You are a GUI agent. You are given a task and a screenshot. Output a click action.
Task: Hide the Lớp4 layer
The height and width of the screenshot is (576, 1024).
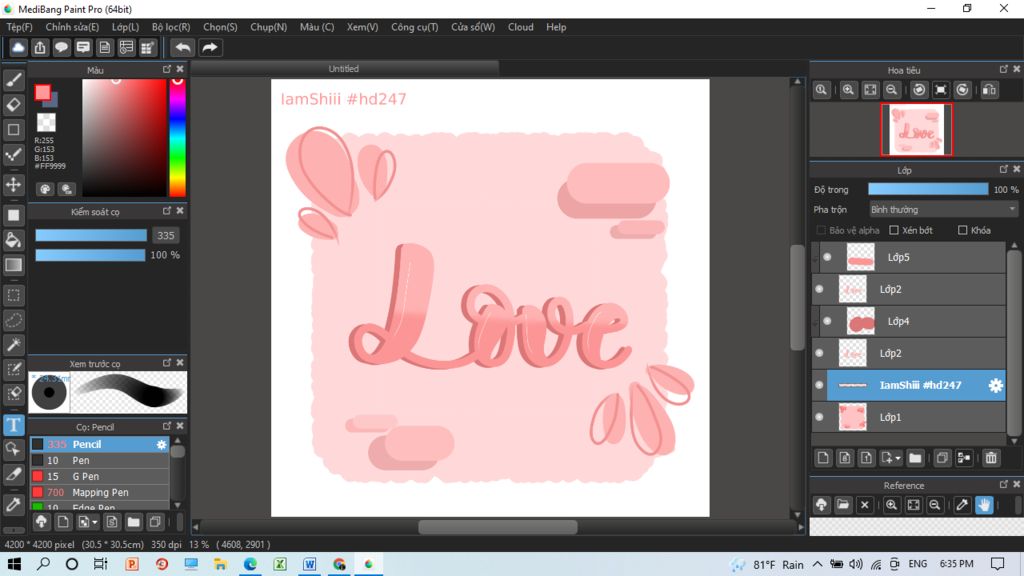(827, 321)
